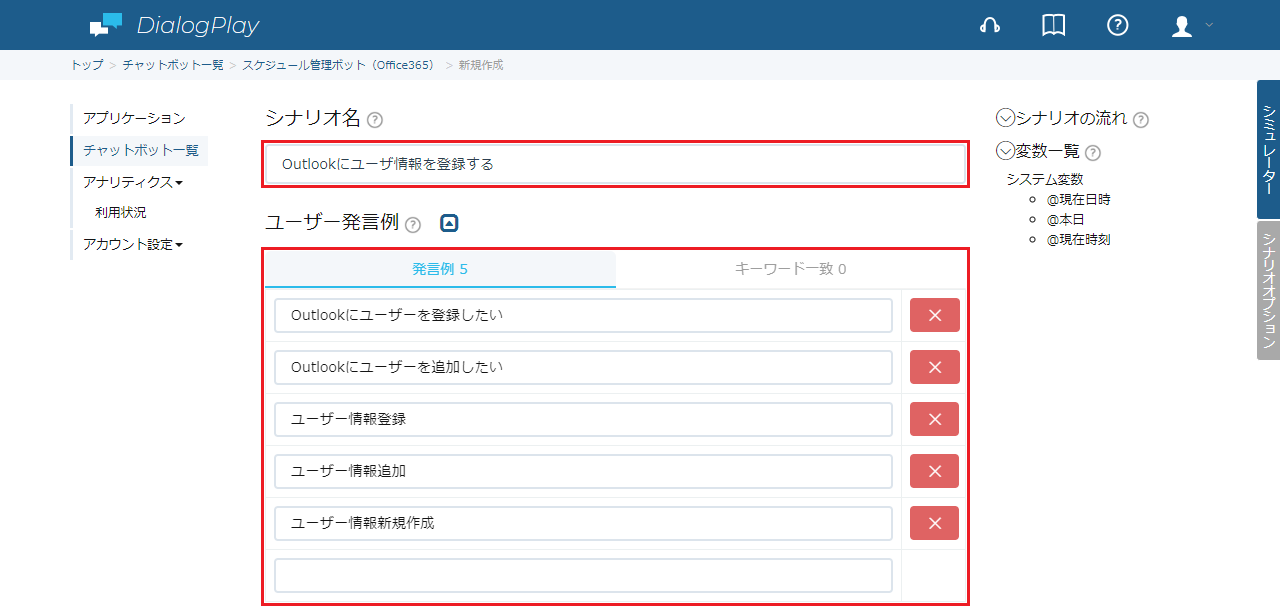The height and width of the screenshot is (615, 1280).
Task: Collapse the 変数一覧 chevron
Action: click(1005, 151)
